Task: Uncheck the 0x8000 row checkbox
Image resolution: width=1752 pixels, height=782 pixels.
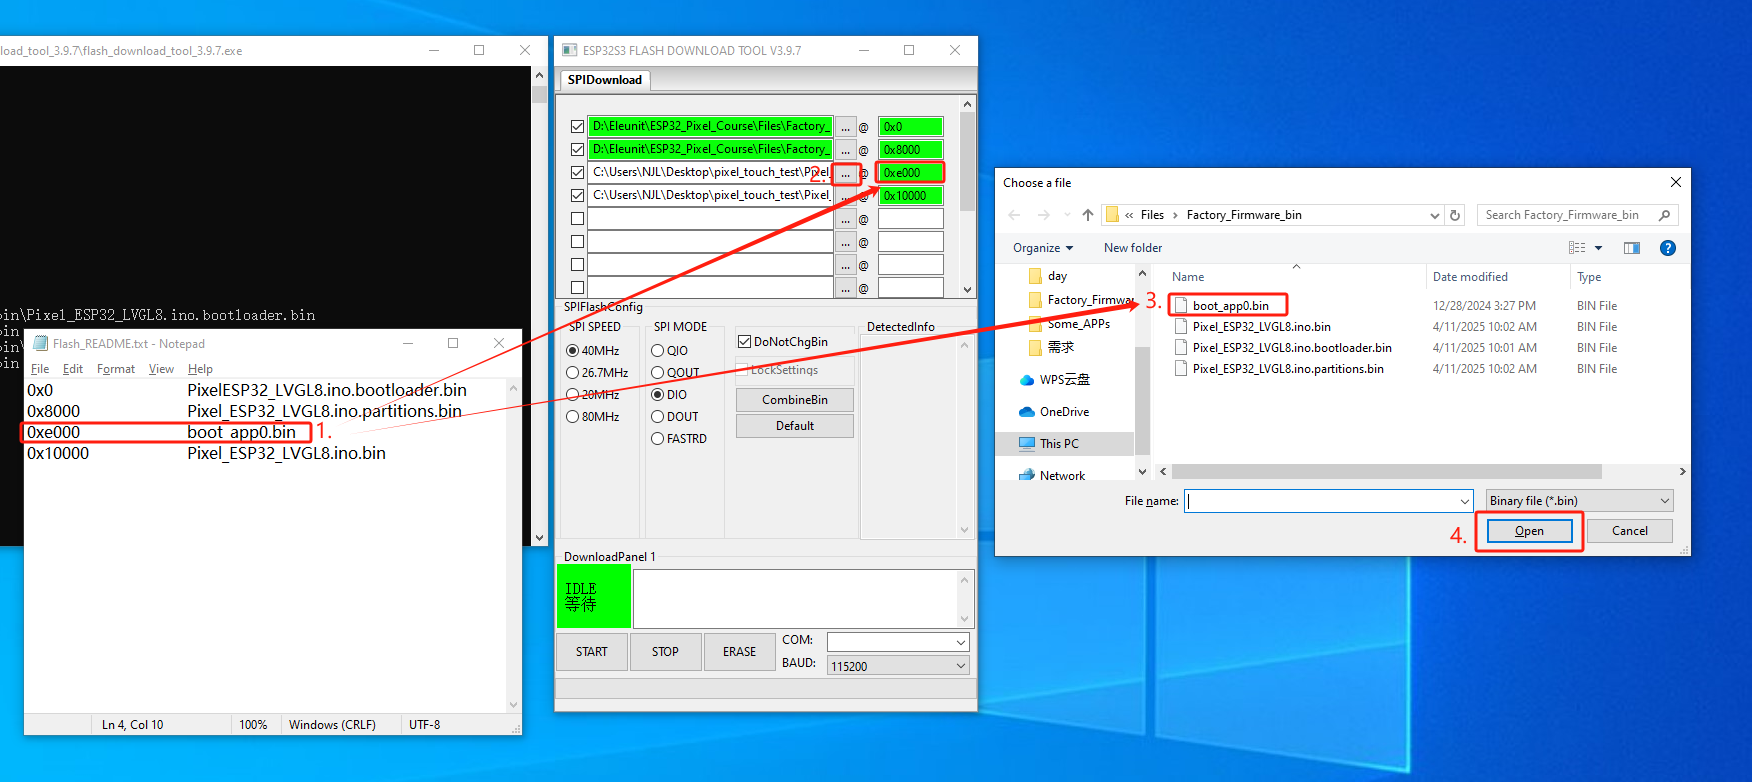Action: click(x=577, y=150)
